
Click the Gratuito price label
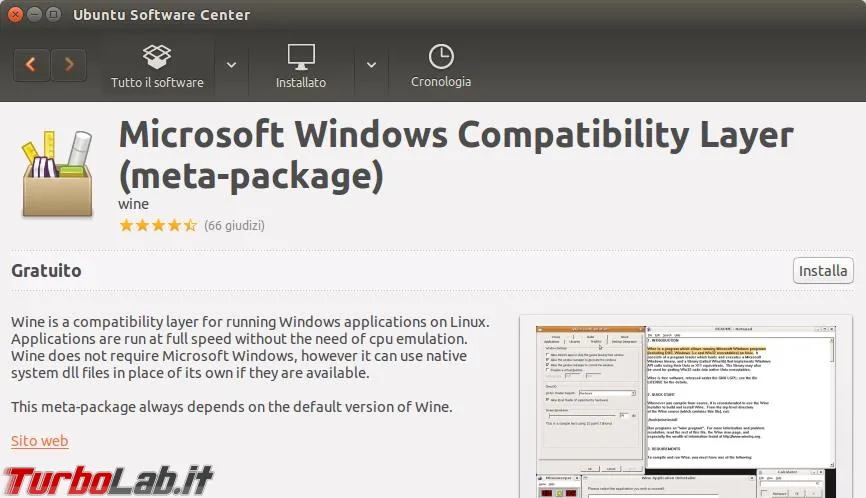(46, 271)
